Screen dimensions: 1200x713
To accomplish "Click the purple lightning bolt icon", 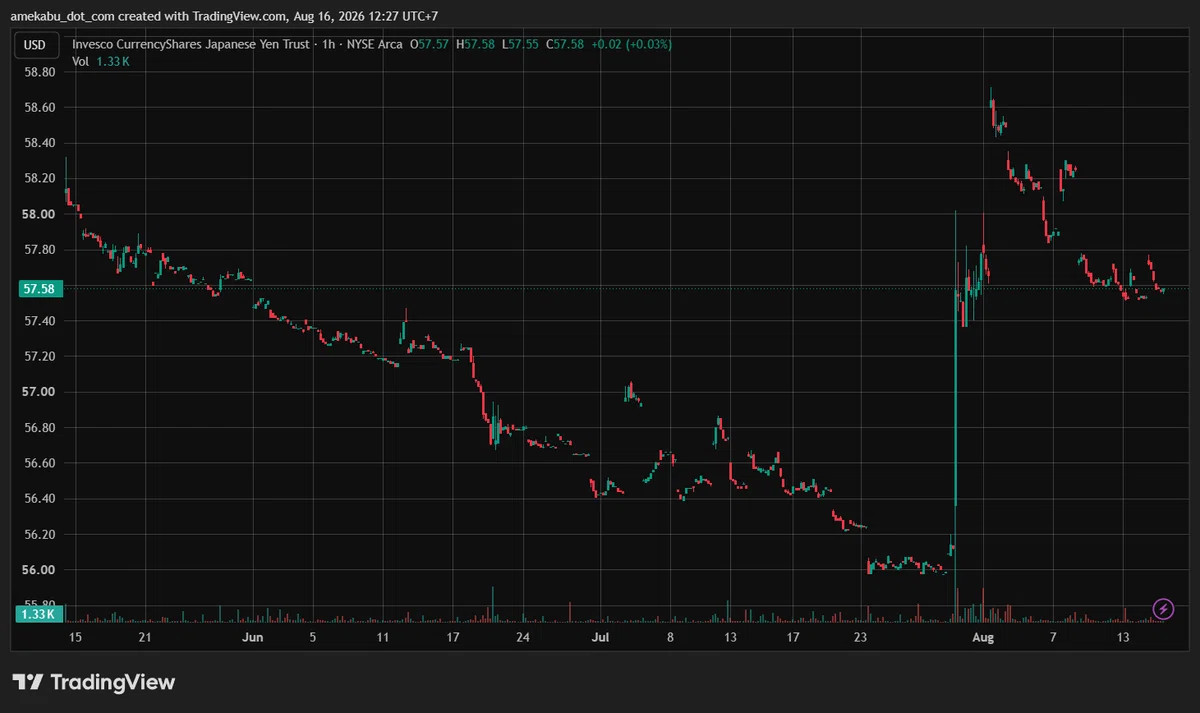I will [x=1163, y=607].
